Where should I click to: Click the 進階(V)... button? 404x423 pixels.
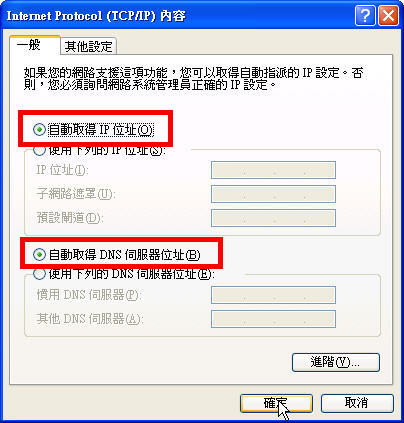pos(336,362)
